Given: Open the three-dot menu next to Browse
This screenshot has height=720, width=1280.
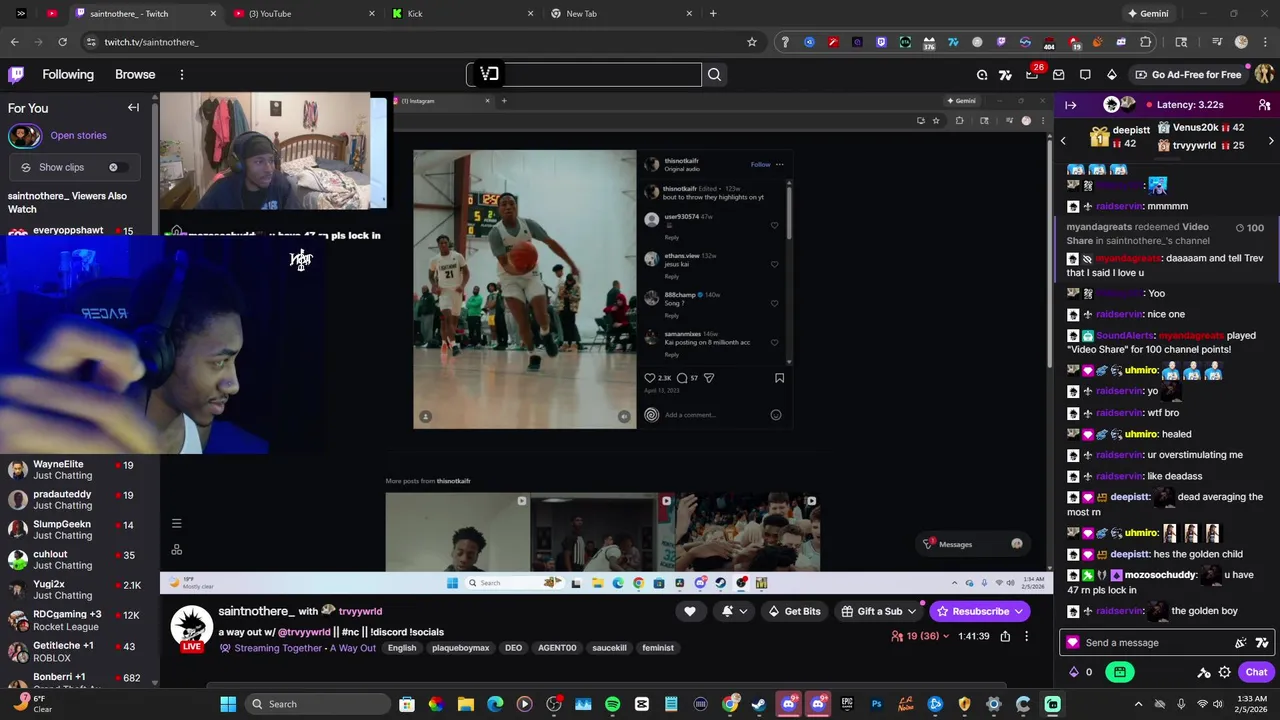Looking at the screenshot, I should (181, 74).
